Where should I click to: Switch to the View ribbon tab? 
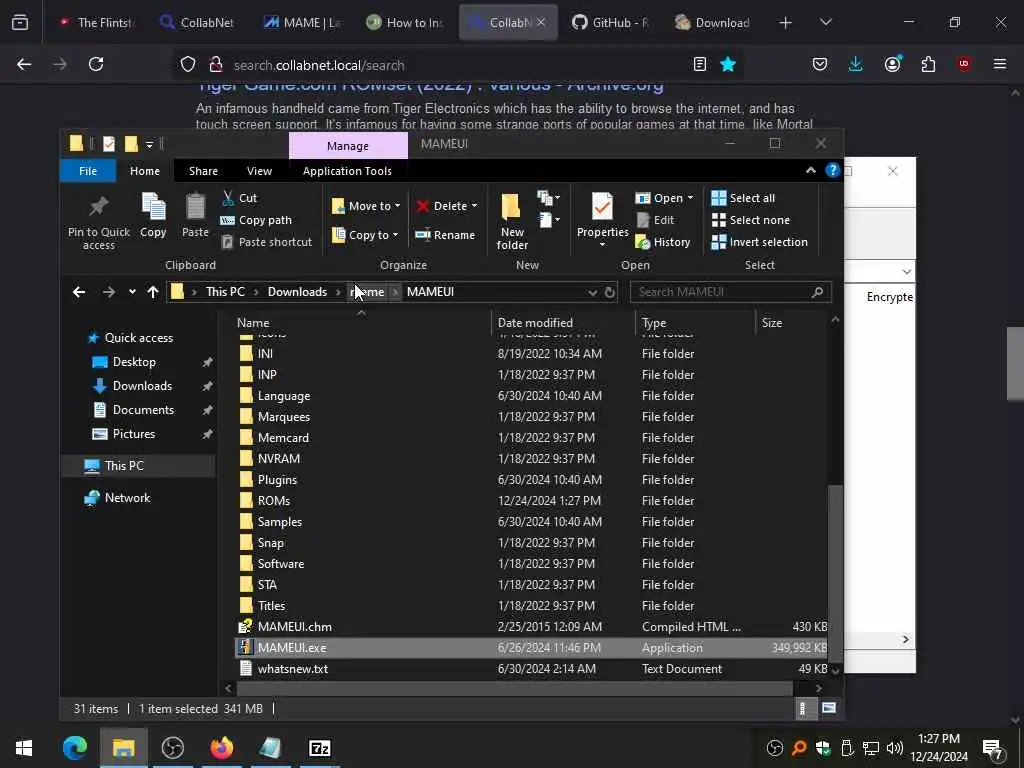(259, 171)
